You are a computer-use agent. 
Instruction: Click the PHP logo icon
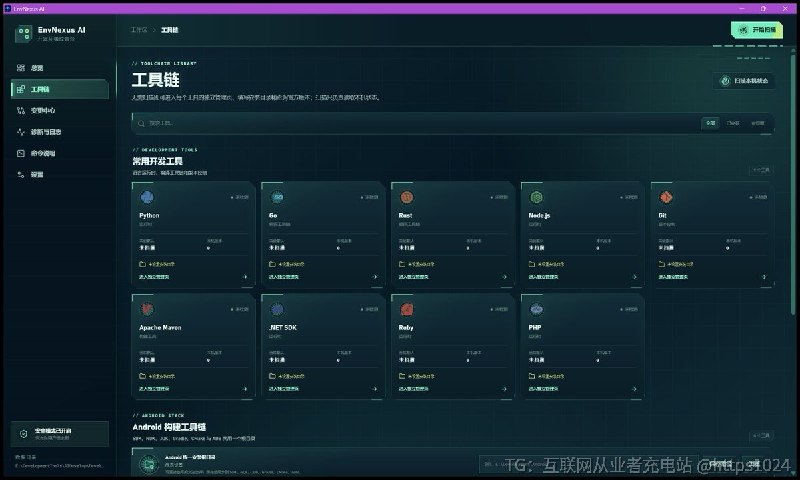click(536, 309)
